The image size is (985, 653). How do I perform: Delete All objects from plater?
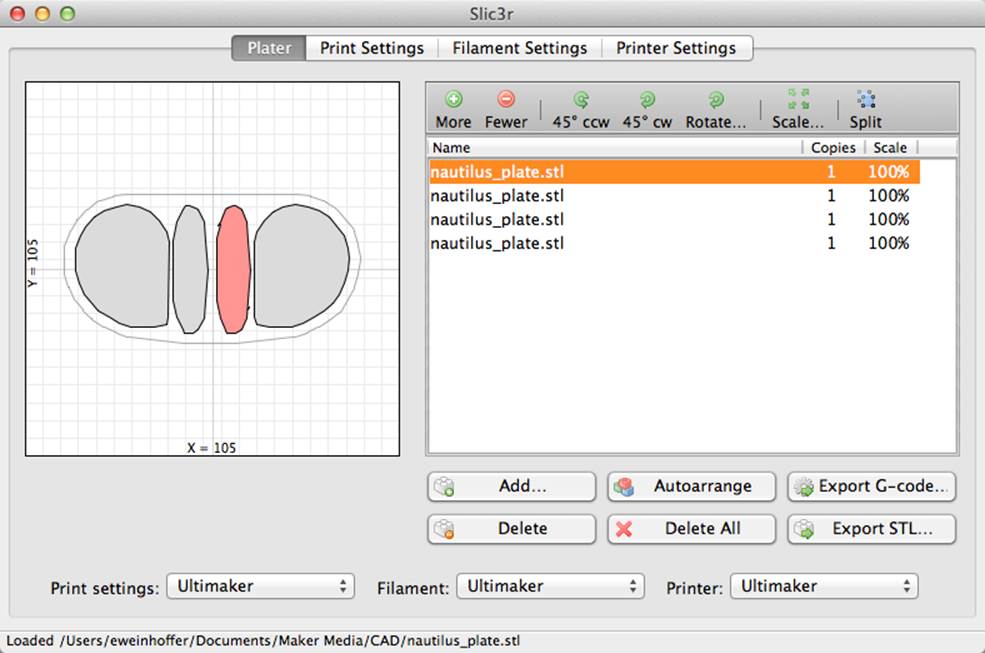692,529
